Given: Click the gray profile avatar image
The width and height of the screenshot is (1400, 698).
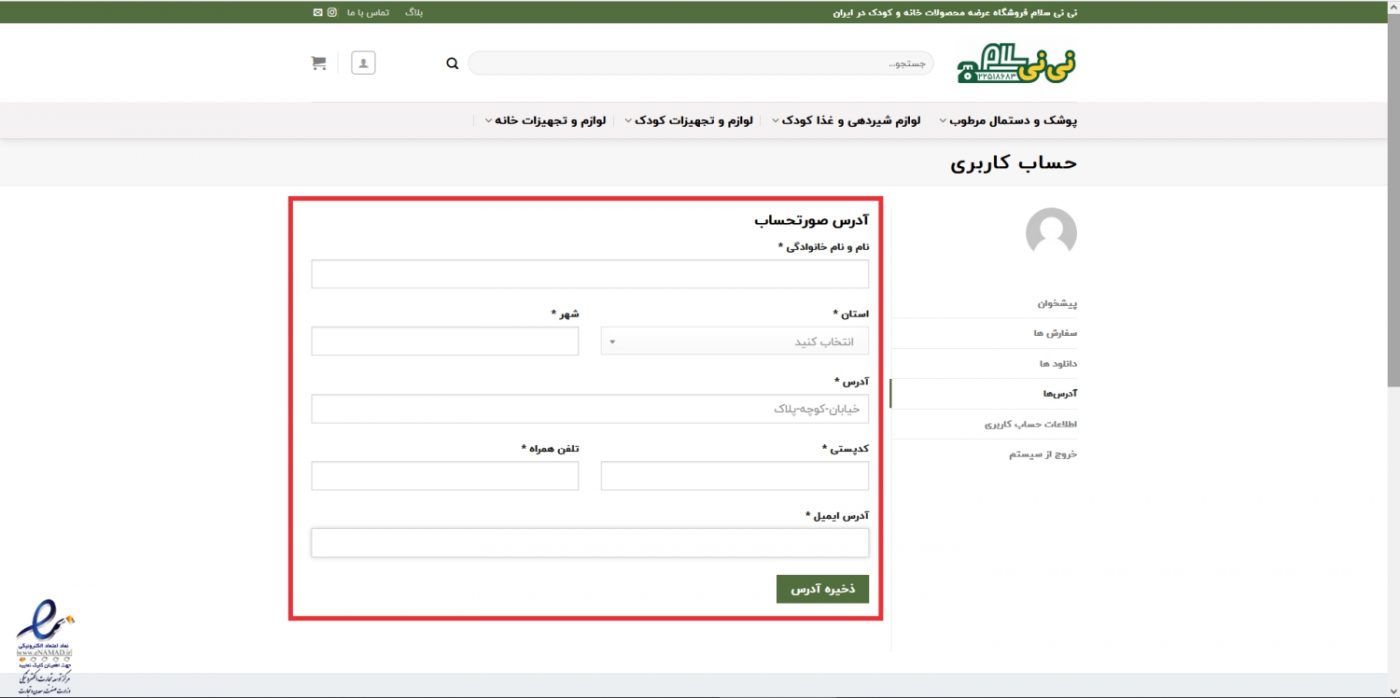Looking at the screenshot, I should click(x=1051, y=233).
